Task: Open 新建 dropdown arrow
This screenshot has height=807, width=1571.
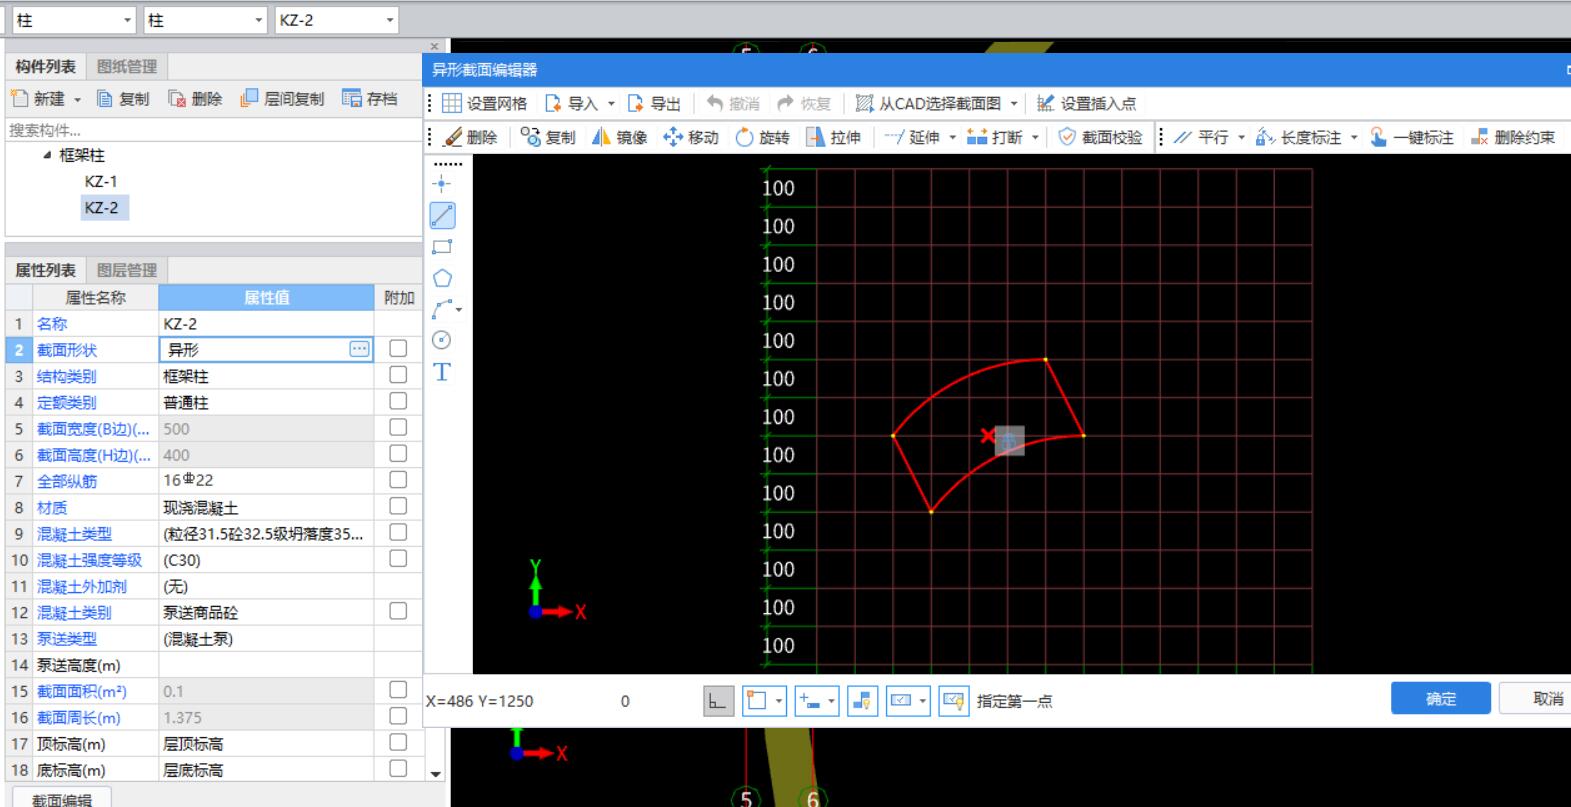Action: [77, 99]
